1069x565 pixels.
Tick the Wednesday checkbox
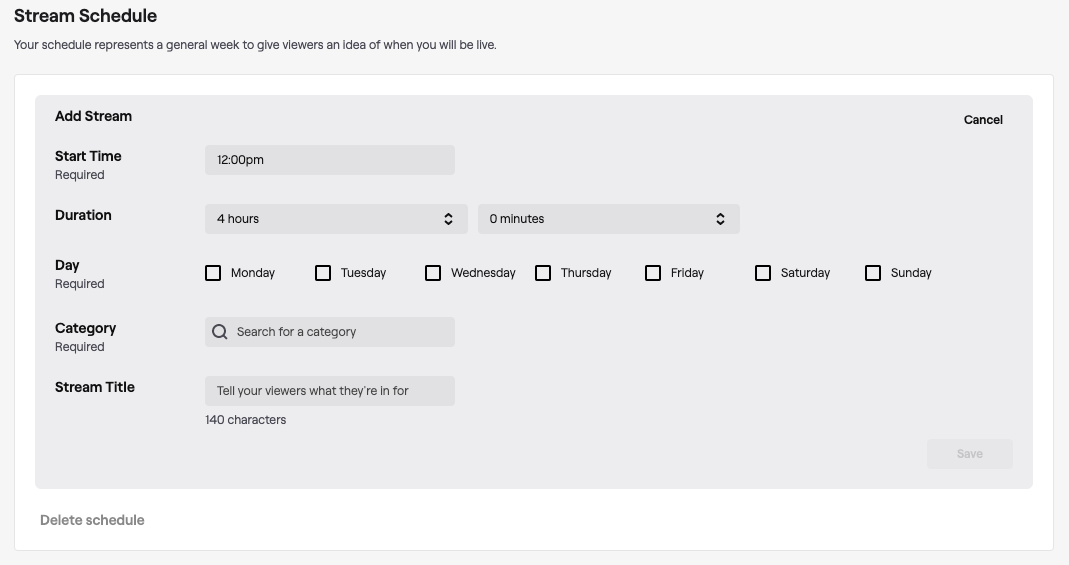click(433, 273)
